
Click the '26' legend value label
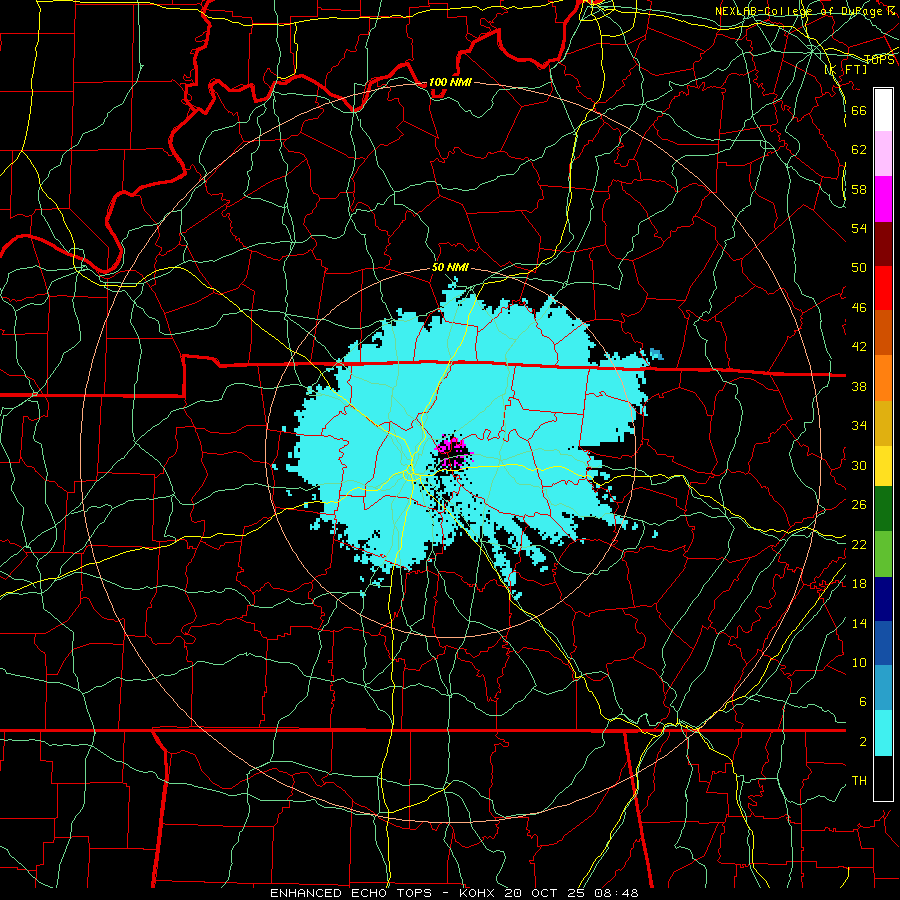point(859,505)
